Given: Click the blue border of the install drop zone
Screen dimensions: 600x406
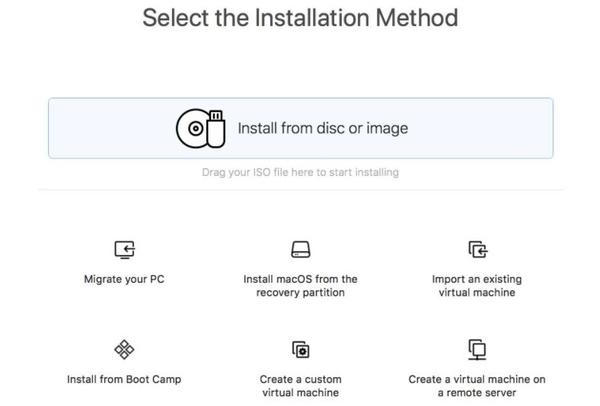Looking at the screenshot, I should 300,98.
